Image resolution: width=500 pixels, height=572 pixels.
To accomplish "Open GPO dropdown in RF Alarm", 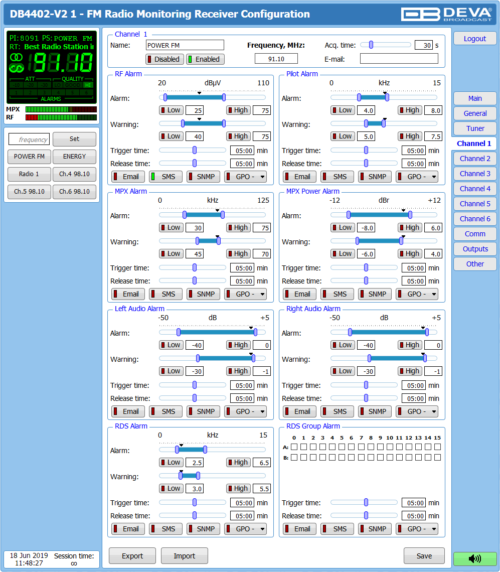I will click(x=245, y=177).
